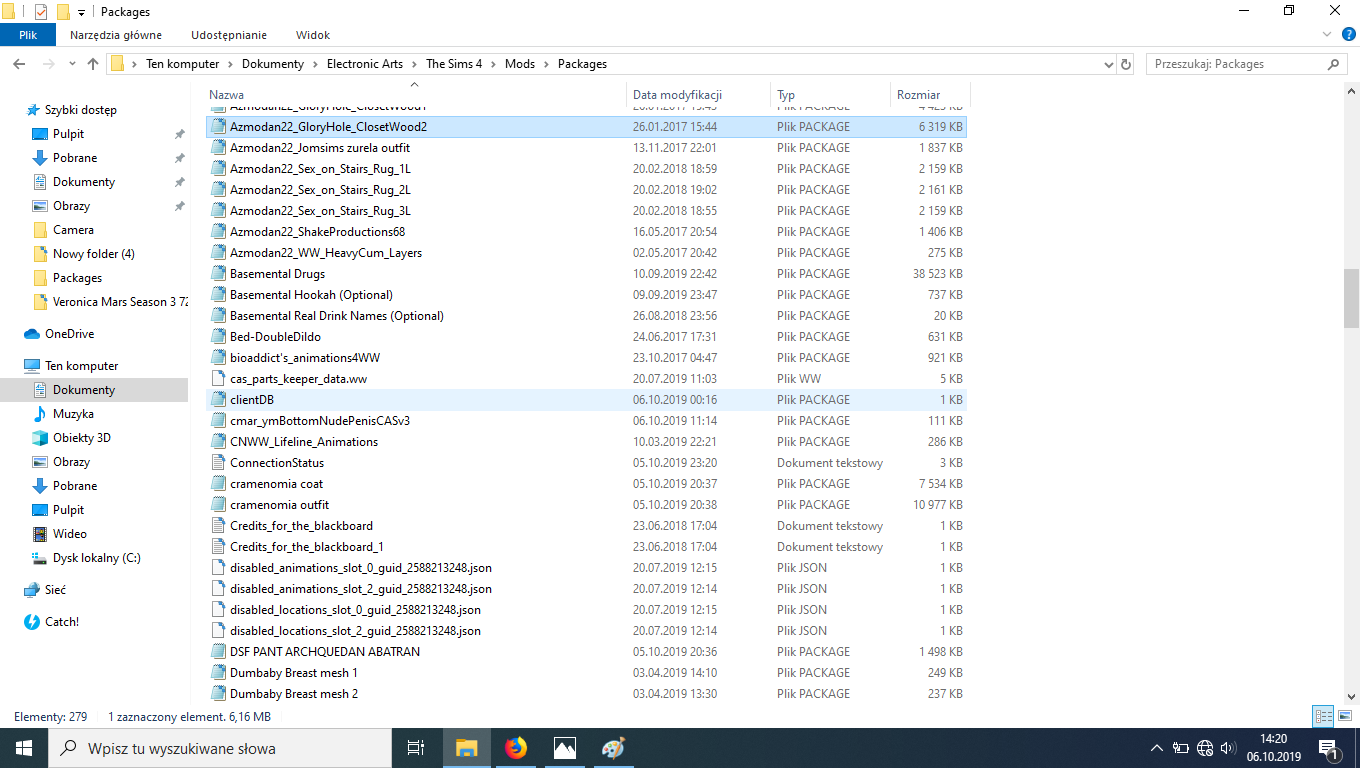Select the details view icon in status bar
The height and width of the screenshot is (768, 1360).
[x=1323, y=716]
